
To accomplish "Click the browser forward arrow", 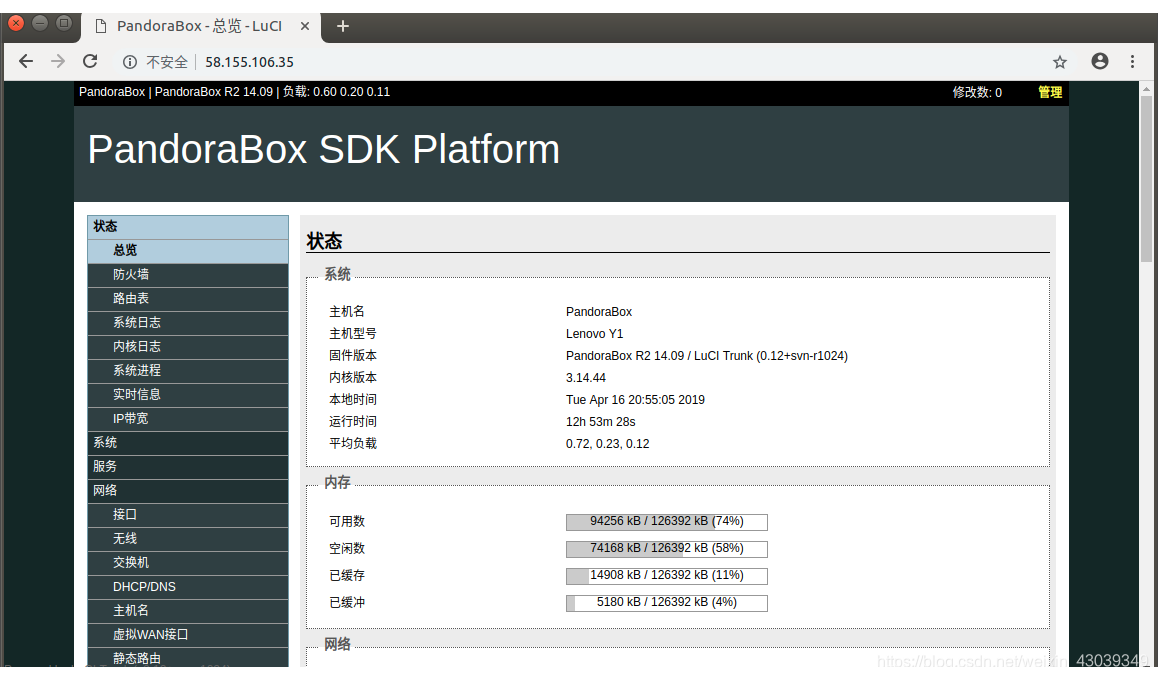I will [x=58, y=61].
